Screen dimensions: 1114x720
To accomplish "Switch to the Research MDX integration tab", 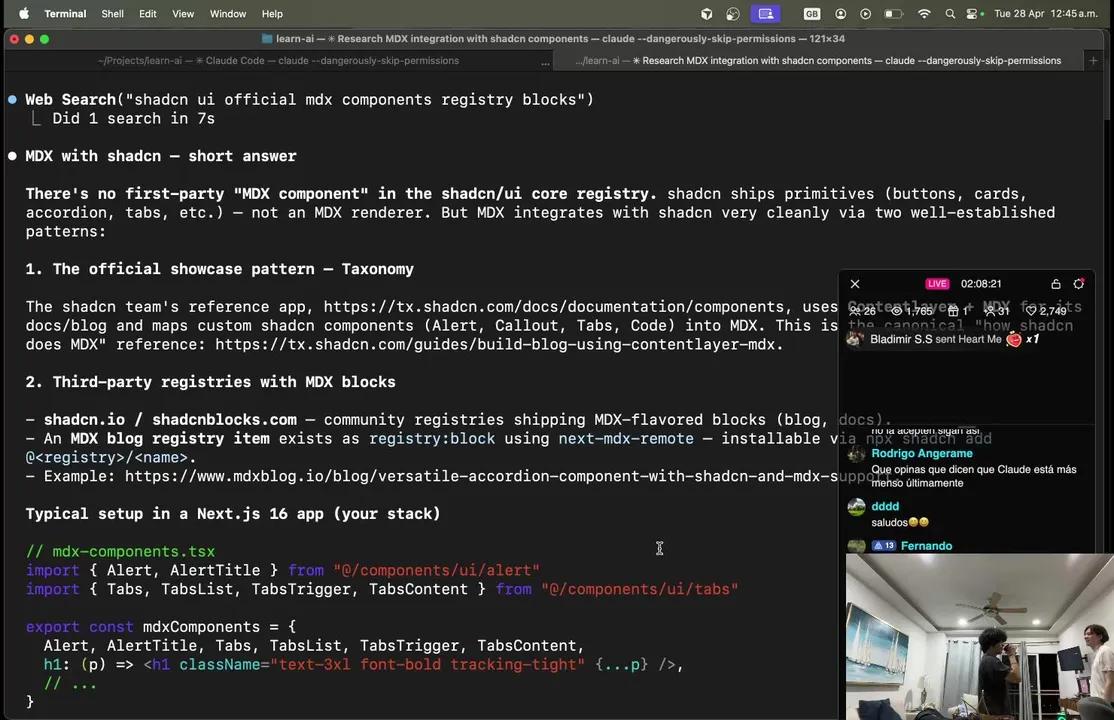I will (x=818, y=60).
